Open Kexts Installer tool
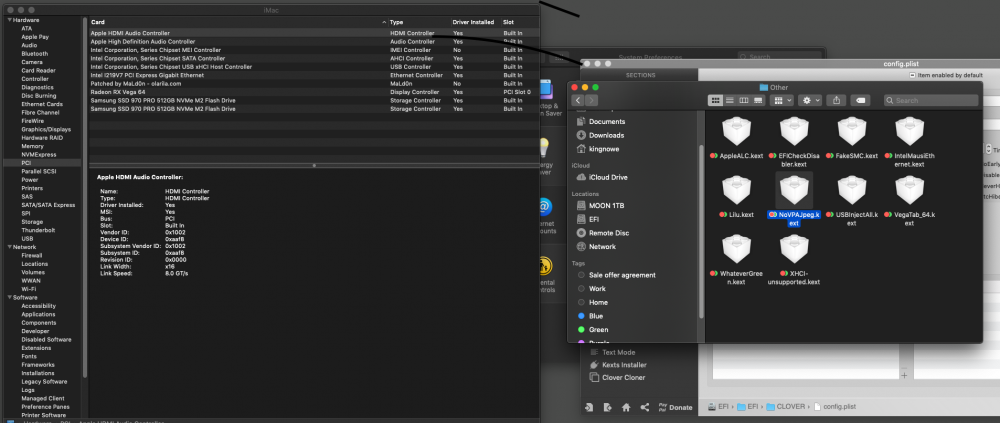Viewport: 1000px width, 423px height. [x=617, y=365]
